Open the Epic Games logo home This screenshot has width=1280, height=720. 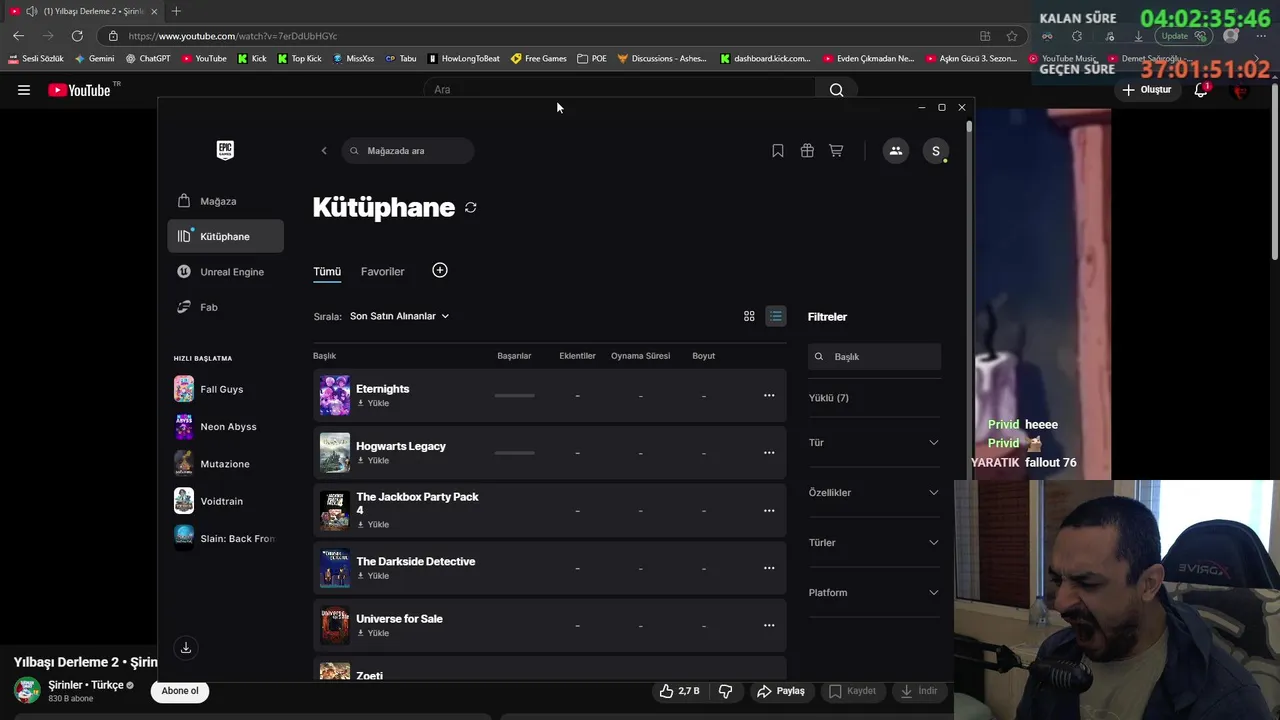pyautogui.click(x=225, y=150)
